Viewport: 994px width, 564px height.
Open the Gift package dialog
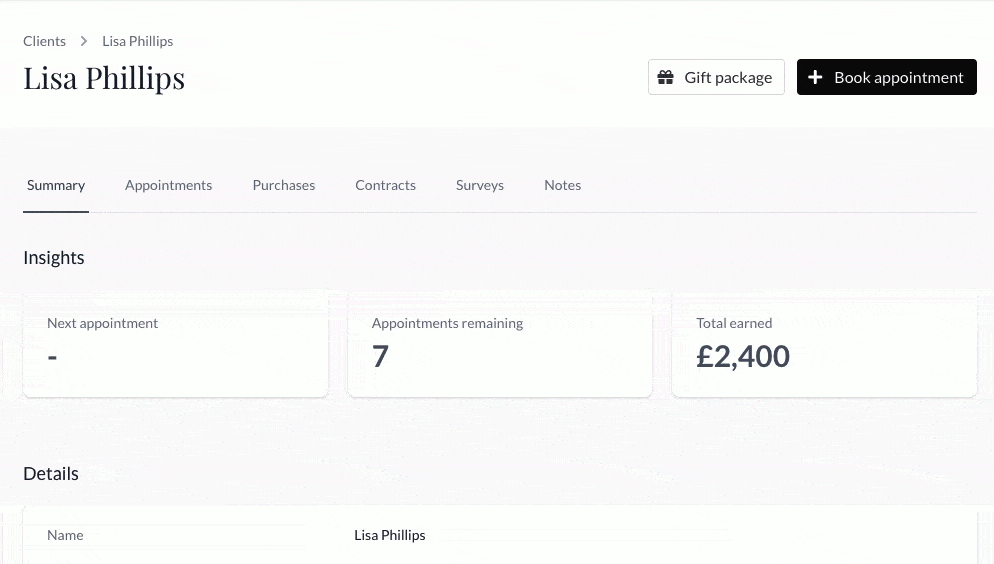pyautogui.click(x=716, y=77)
